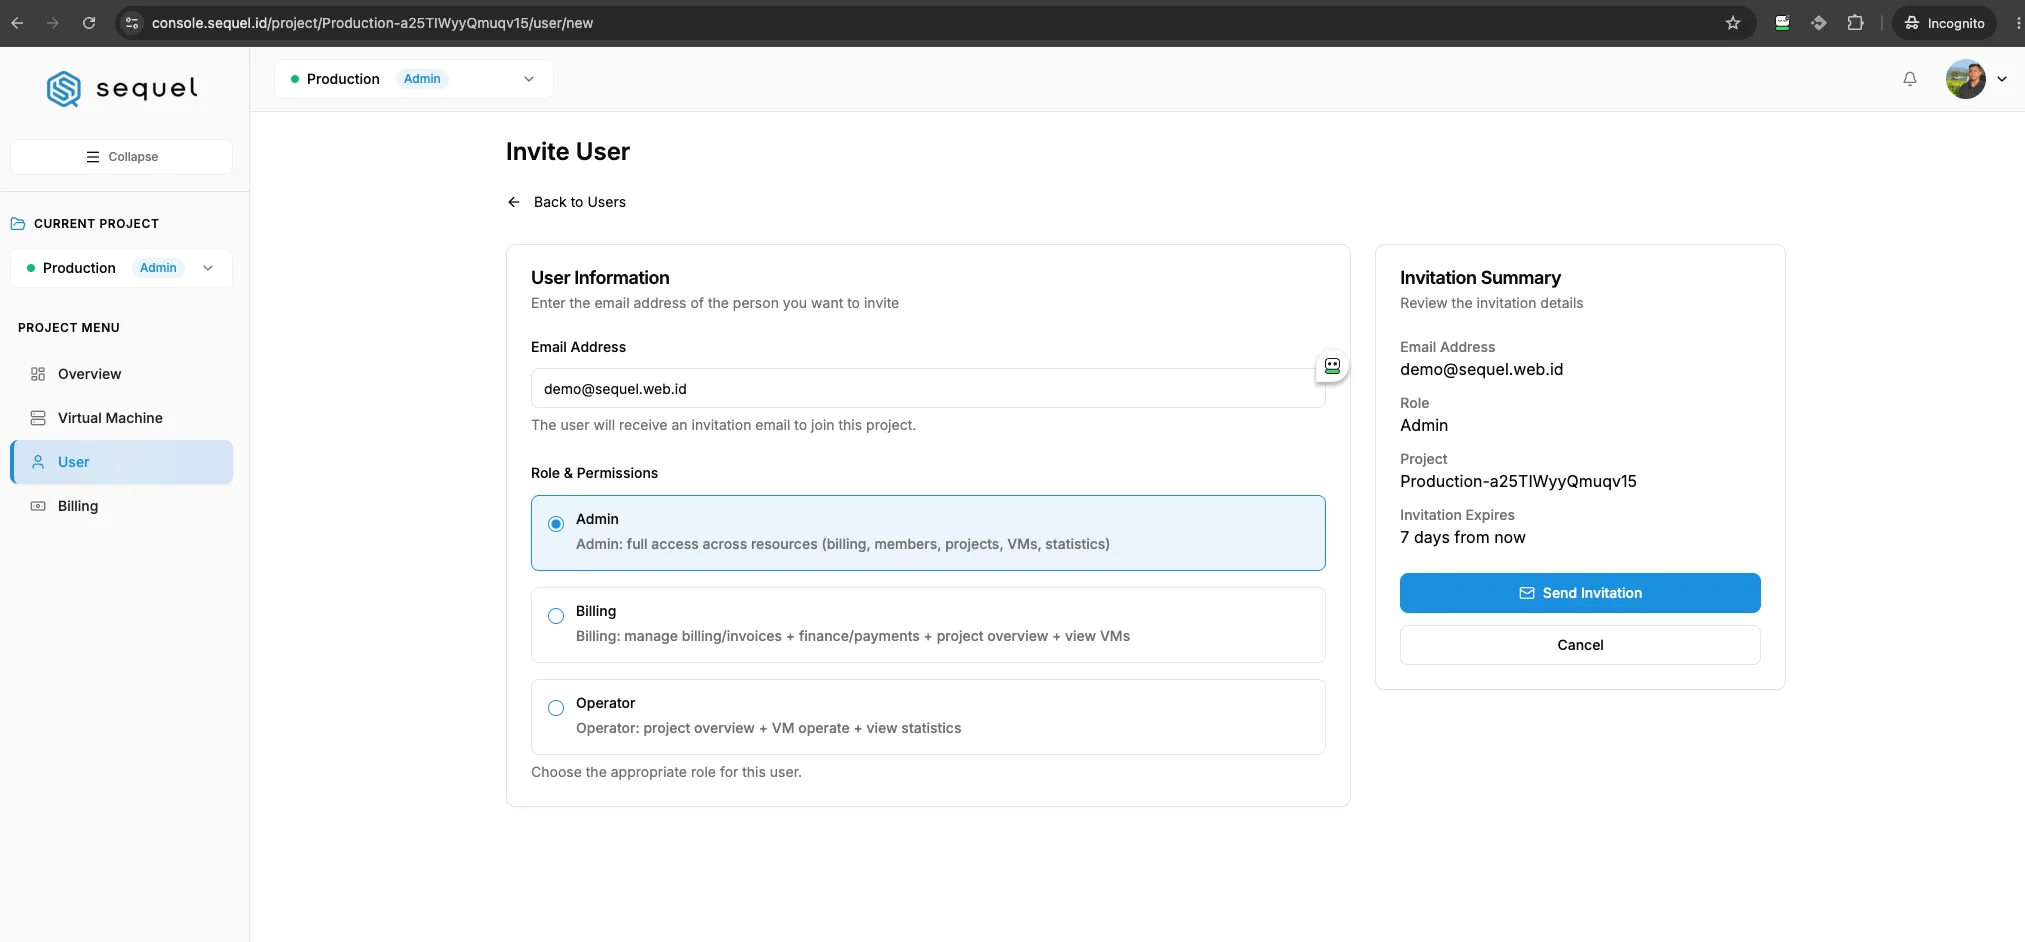This screenshot has width=2025, height=942.
Task: Click the password manager icon in email field
Action: coord(1332,366)
